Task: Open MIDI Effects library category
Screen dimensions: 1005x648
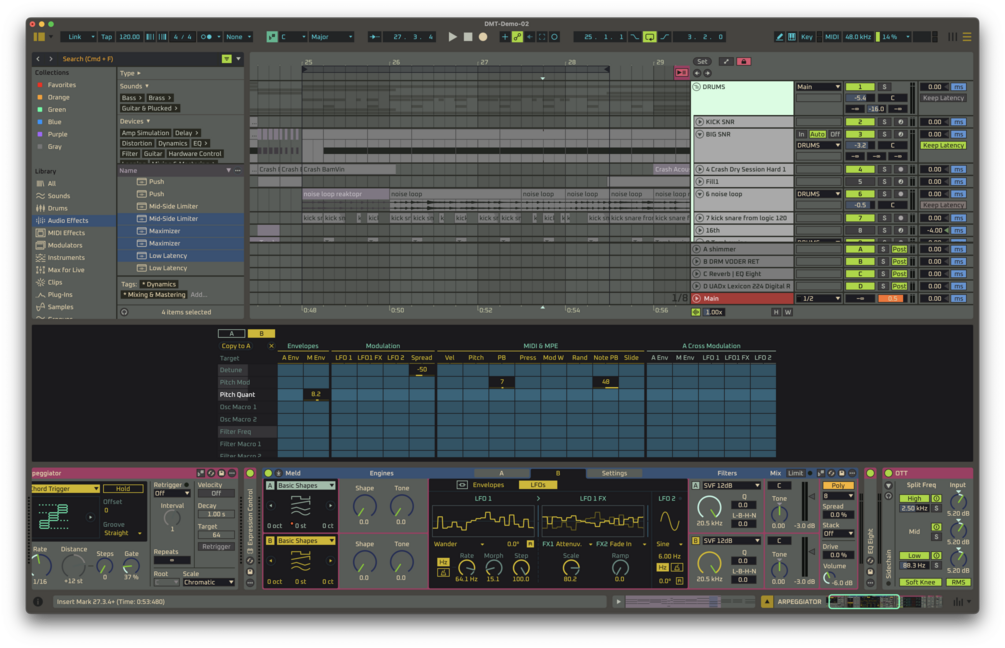Action: [66, 233]
